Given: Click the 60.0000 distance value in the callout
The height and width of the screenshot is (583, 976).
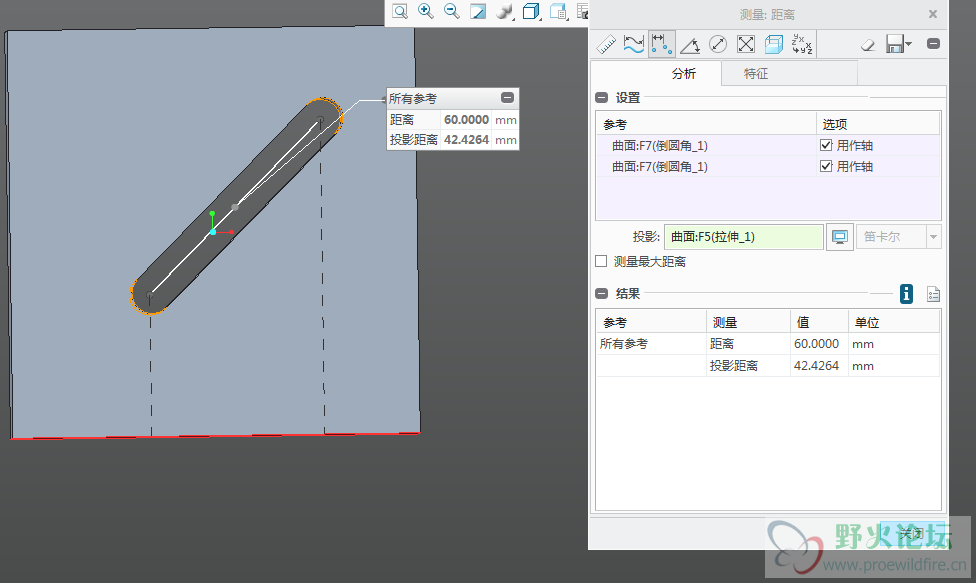Looking at the screenshot, I should point(466,119).
